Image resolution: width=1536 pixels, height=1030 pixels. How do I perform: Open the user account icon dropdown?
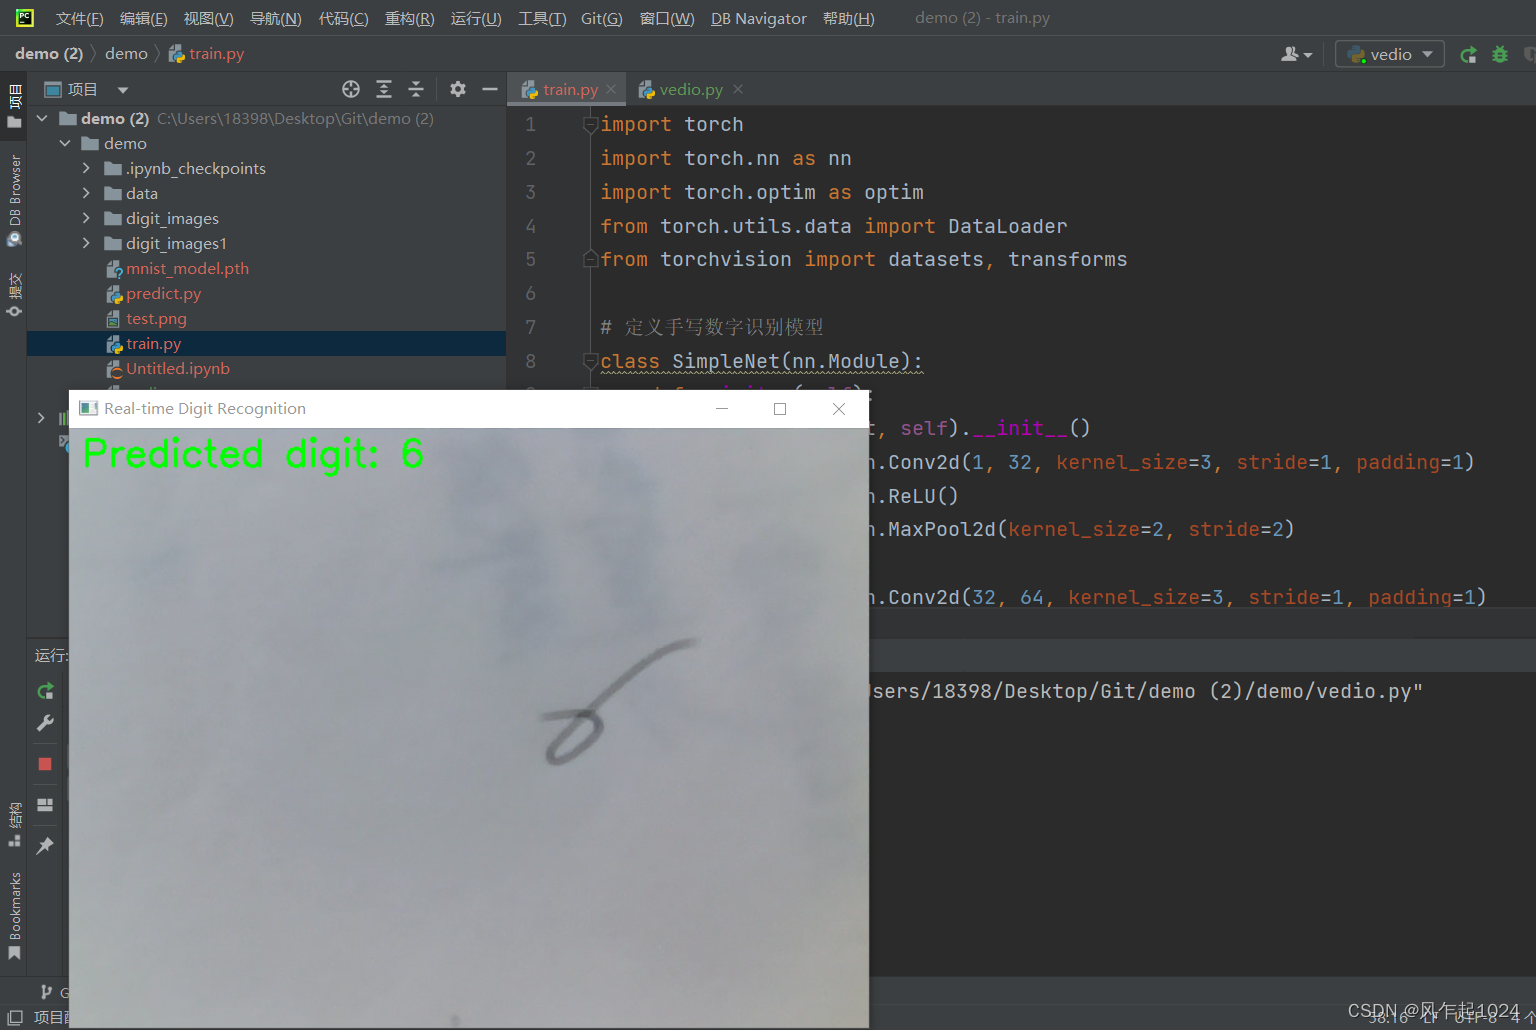coord(1296,54)
